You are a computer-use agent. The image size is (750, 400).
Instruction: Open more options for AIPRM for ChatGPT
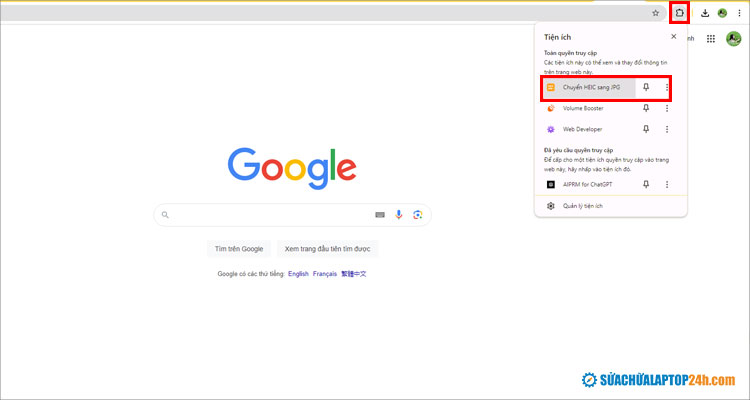coord(667,184)
